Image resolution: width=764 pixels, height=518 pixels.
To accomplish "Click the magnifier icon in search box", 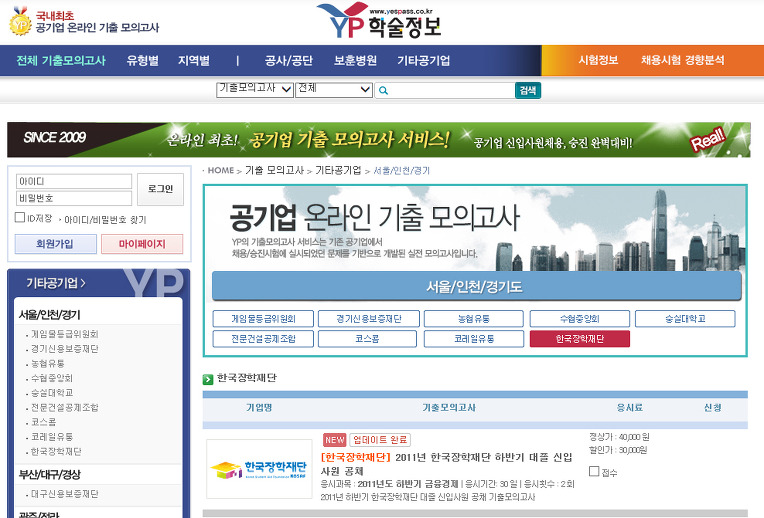I will 383,90.
